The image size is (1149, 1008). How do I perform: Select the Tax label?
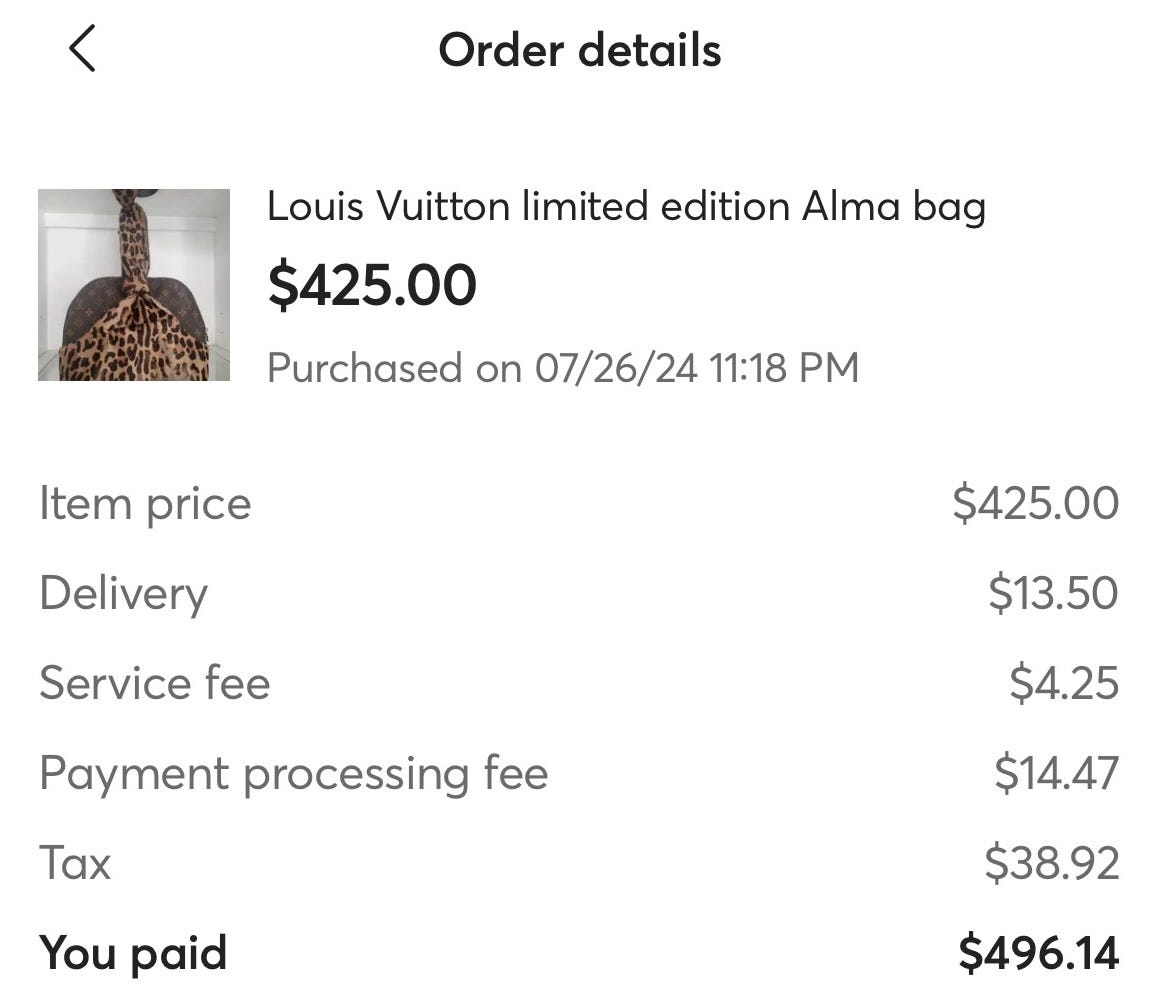click(75, 863)
